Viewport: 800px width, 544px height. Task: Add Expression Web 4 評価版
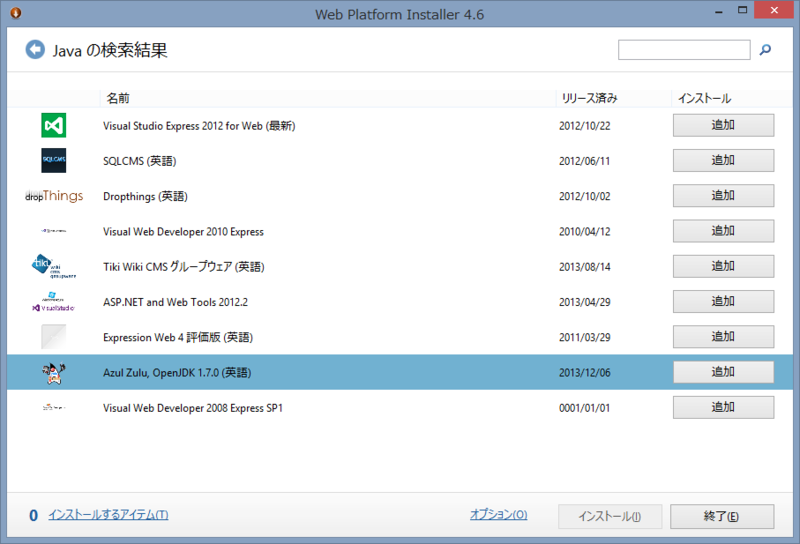723,336
